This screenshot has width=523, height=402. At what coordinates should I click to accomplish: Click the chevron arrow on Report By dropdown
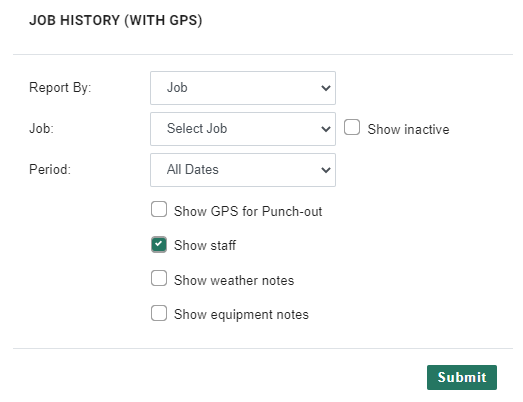tap(326, 88)
